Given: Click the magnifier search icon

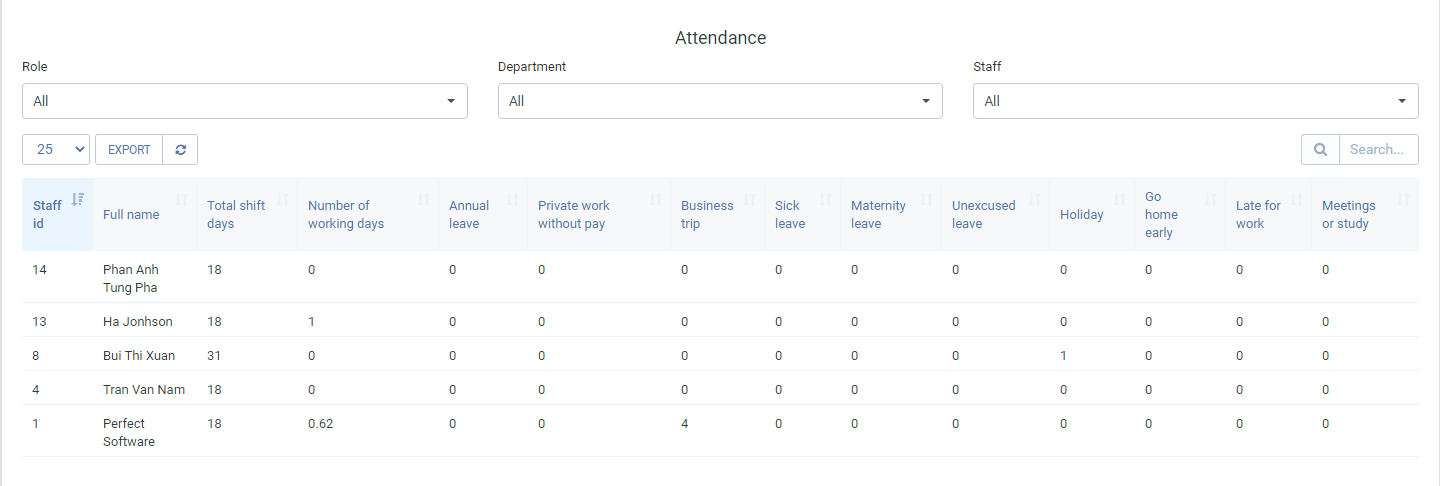Looking at the screenshot, I should click(x=1320, y=150).
